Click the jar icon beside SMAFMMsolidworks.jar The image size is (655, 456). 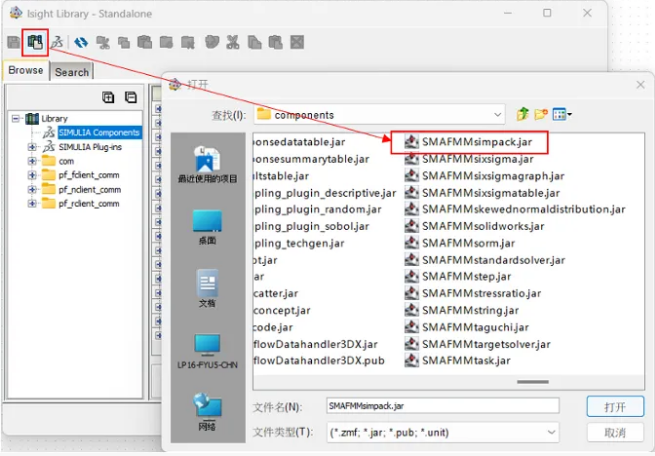[411, 226]
